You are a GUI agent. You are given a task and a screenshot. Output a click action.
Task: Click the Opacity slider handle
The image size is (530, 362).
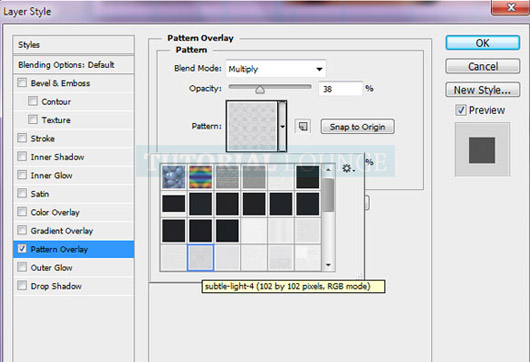point(260,90)
